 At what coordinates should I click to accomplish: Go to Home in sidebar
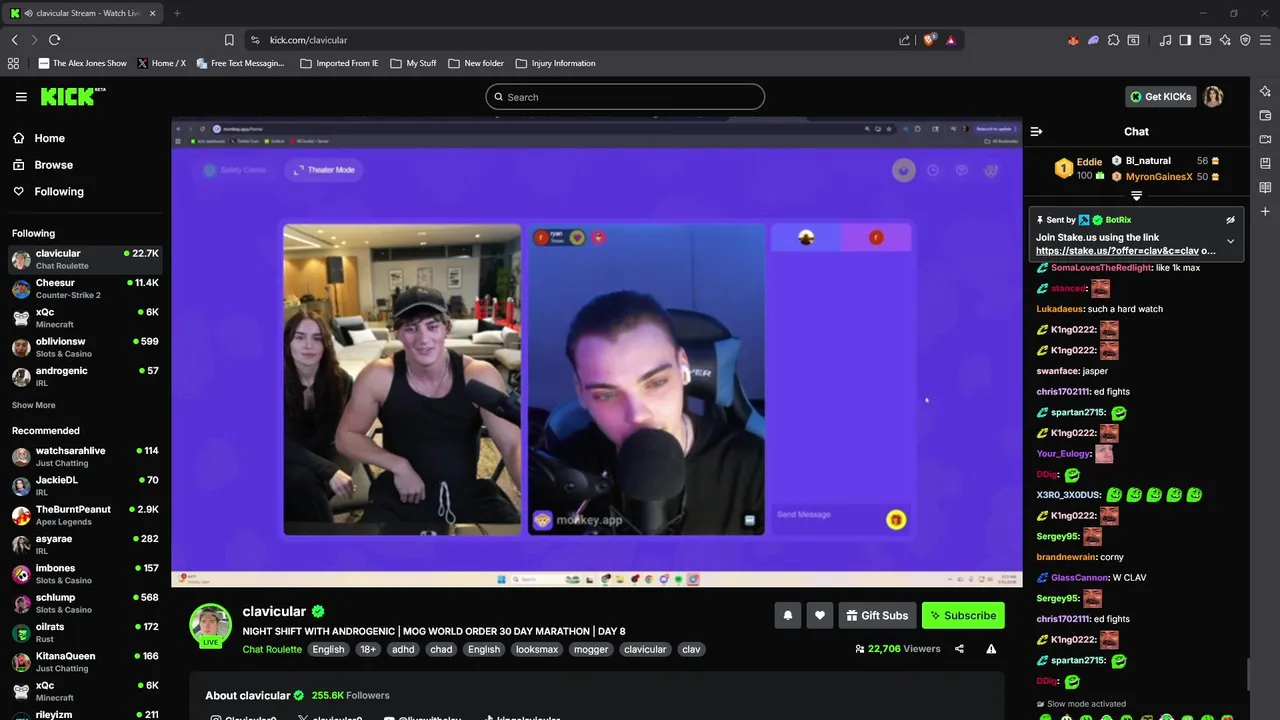click(85, 138)
